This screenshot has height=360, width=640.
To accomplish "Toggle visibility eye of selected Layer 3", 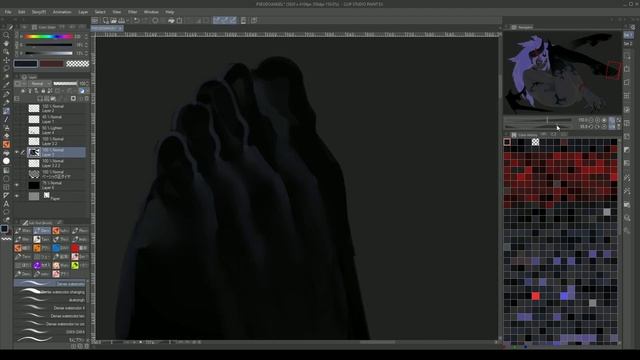I will [x=17, y=153].
